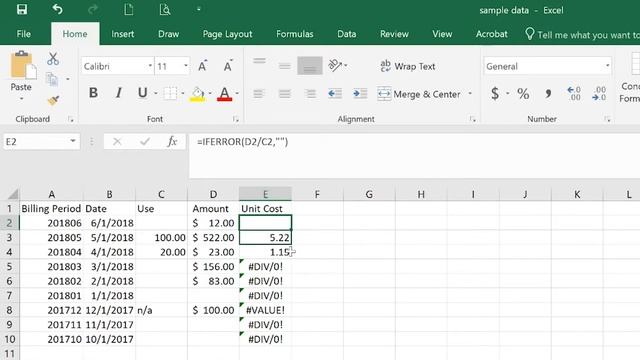Increase font size with the larger A
640x360 pixels.
click(x=202, y=66)
